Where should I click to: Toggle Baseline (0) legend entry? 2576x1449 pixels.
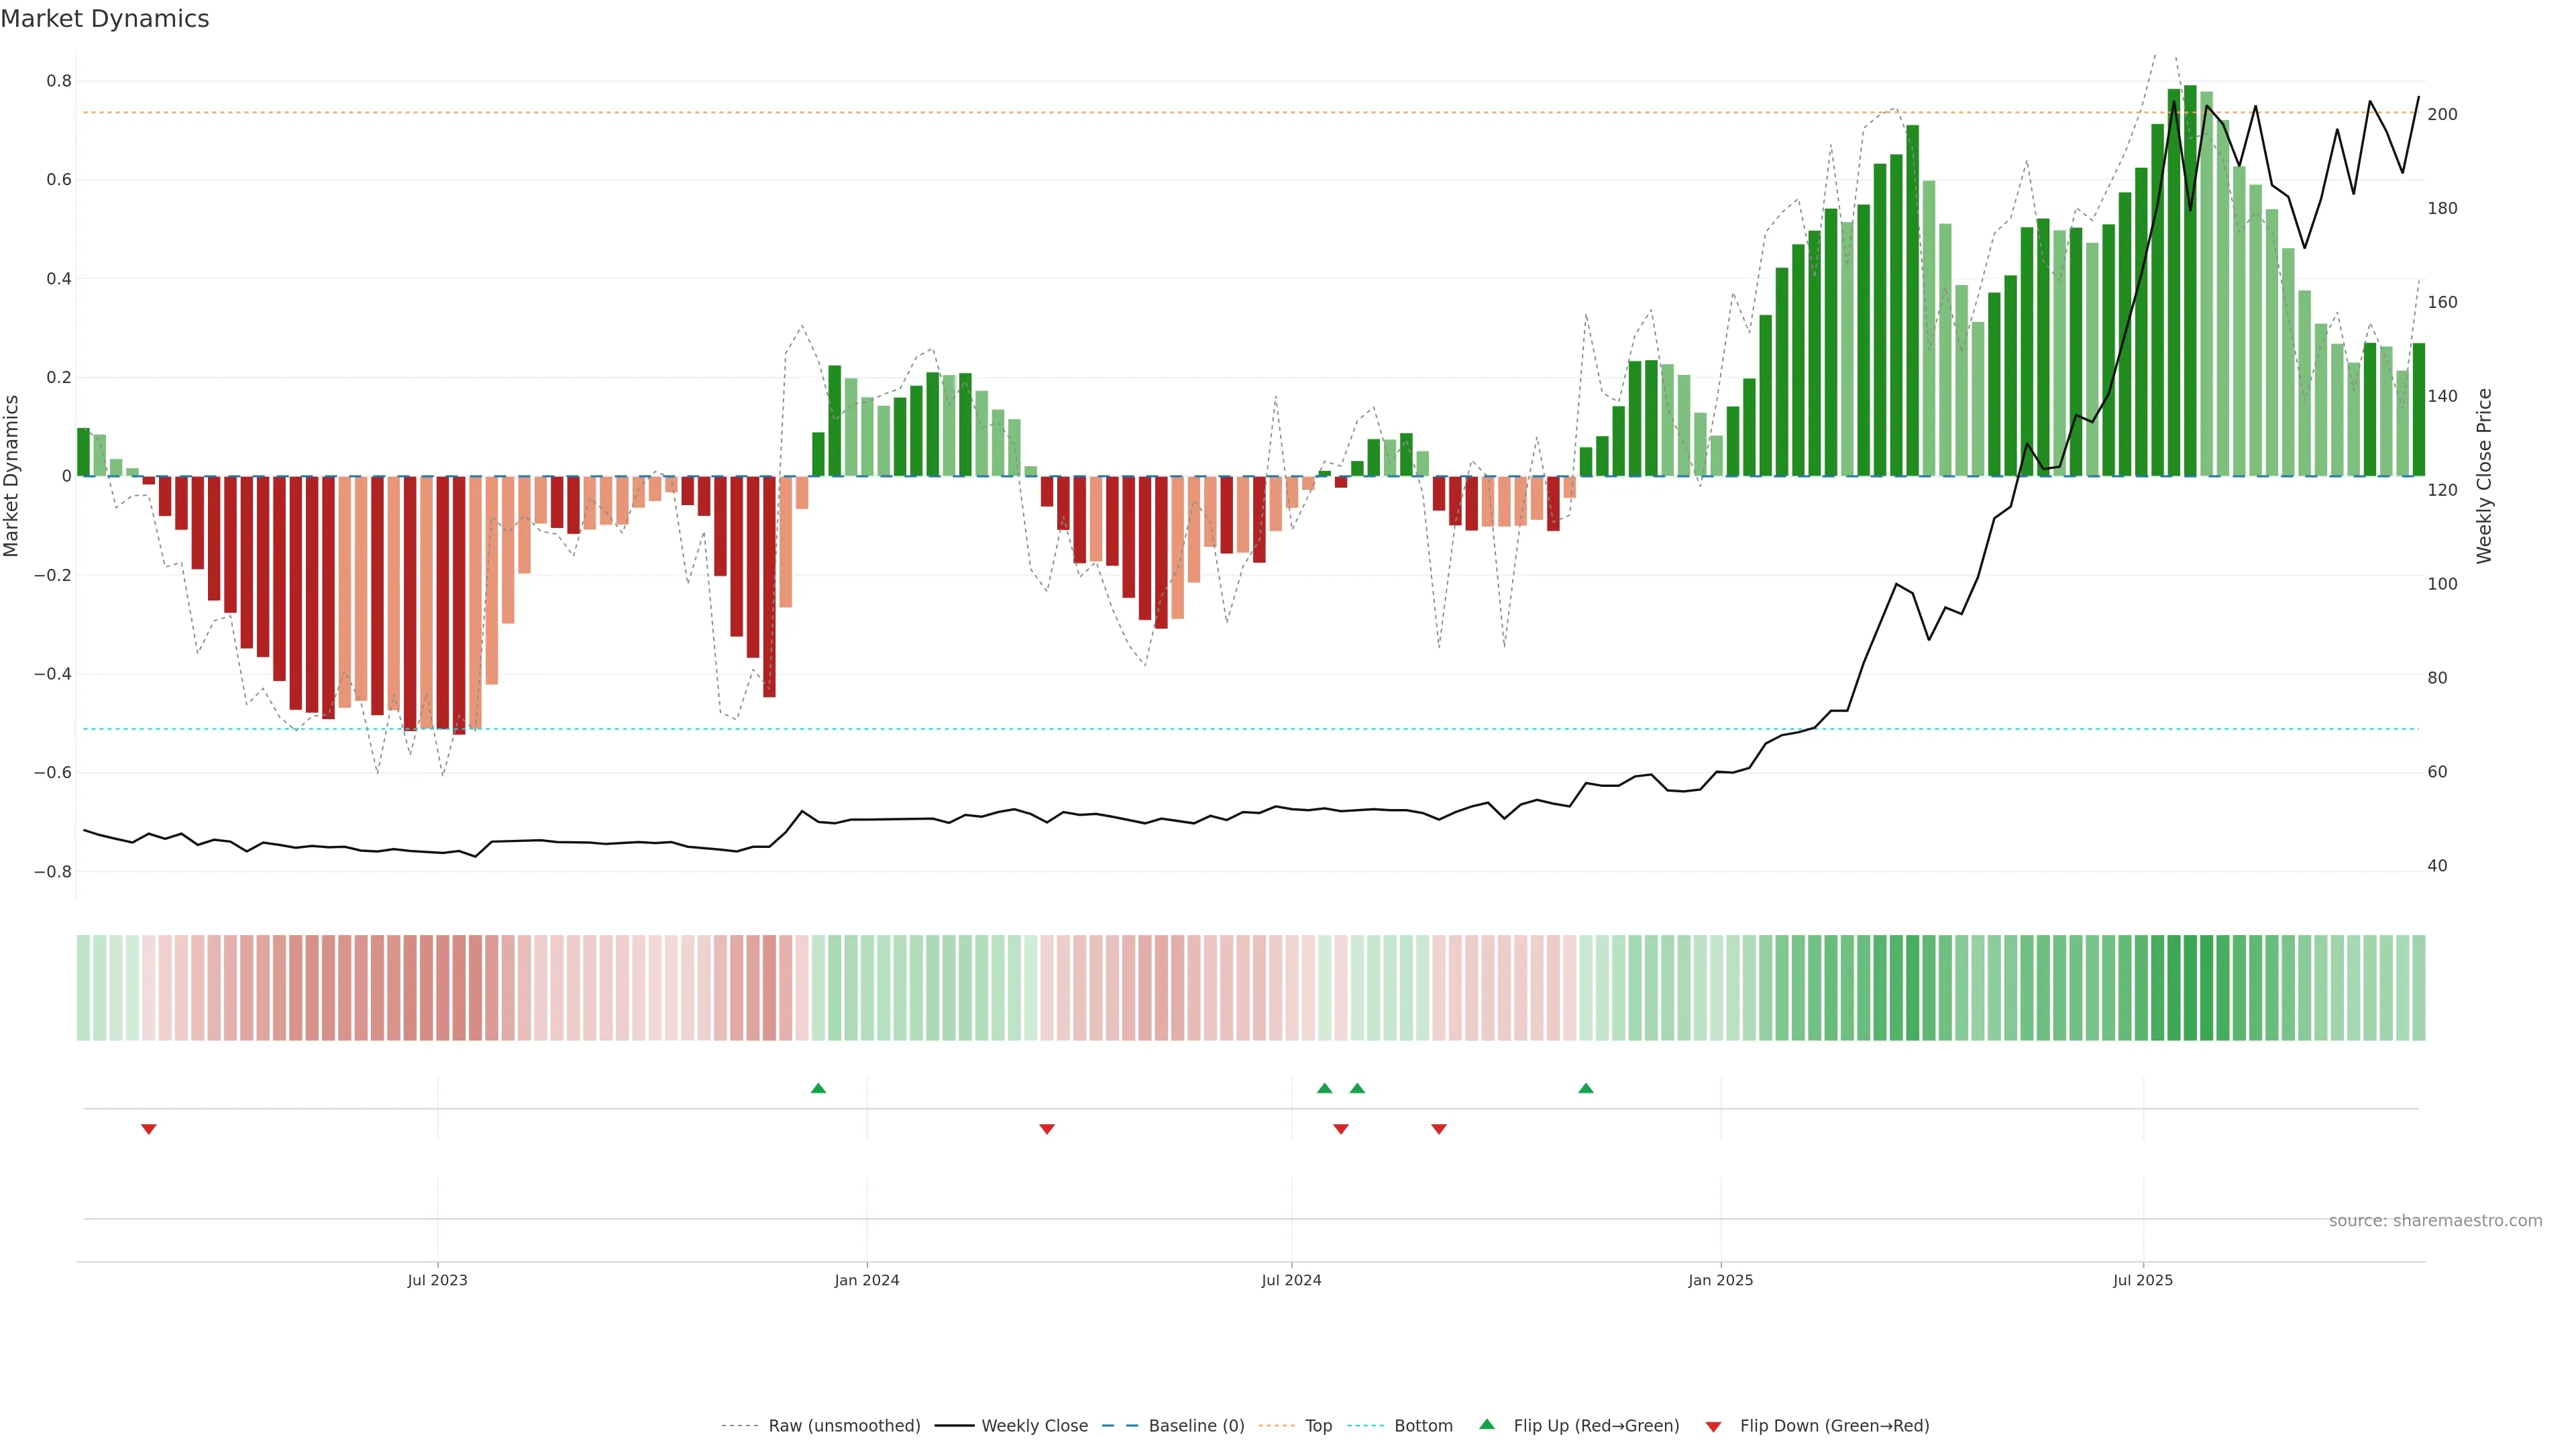pyautogui.click(x=1196, y=1426)
